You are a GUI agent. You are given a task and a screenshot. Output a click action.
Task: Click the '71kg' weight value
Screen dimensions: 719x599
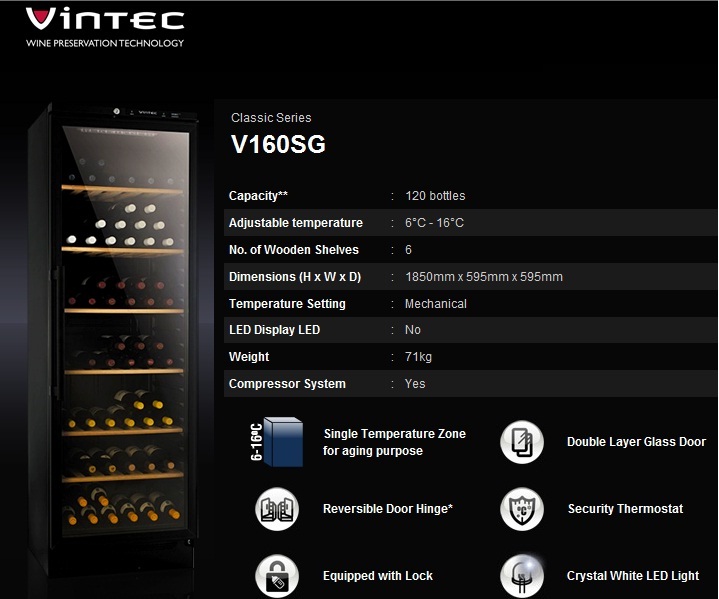(x=418, y=357)
